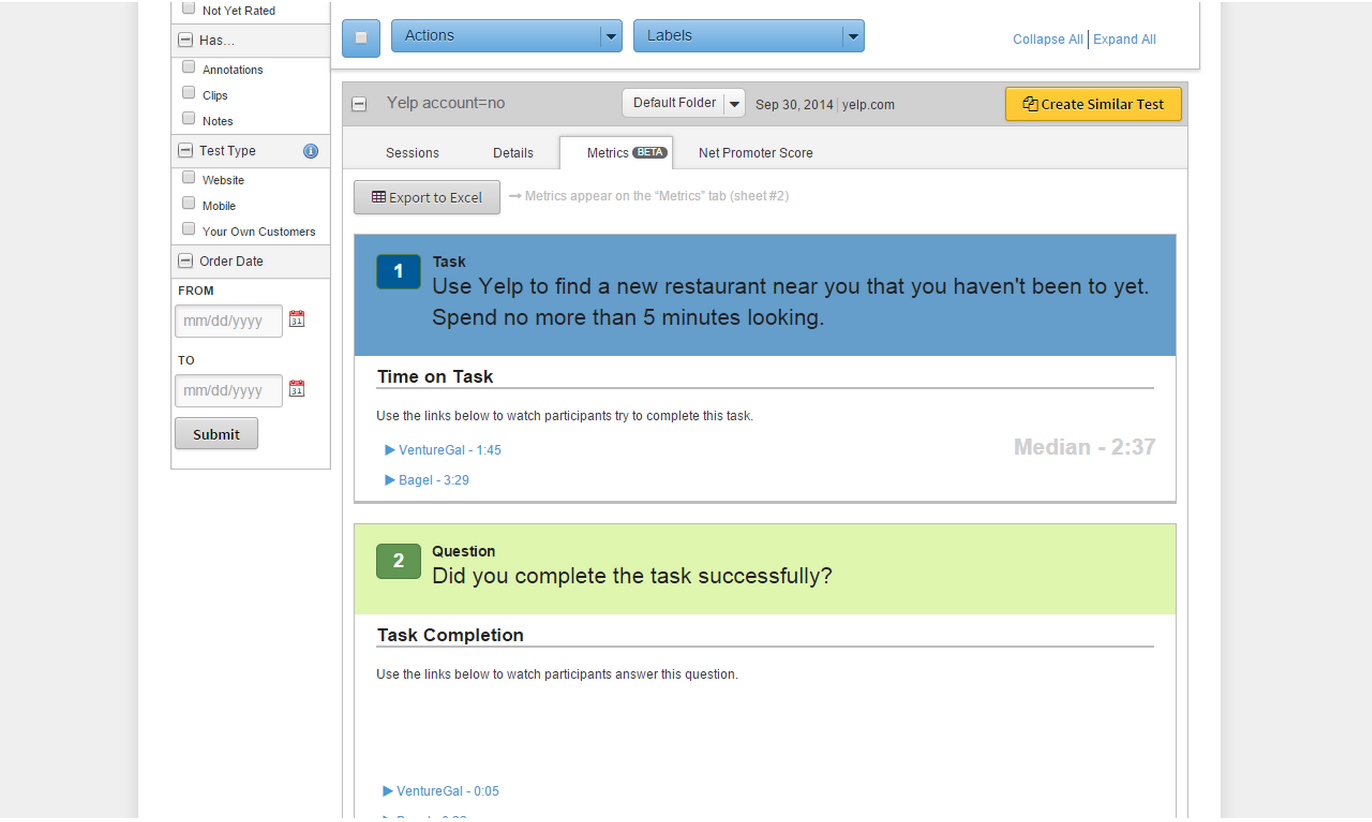This screenshot has height=822, width=1372.
Task: Enable the Annotations checkbox
Action: tap(188, 68)
